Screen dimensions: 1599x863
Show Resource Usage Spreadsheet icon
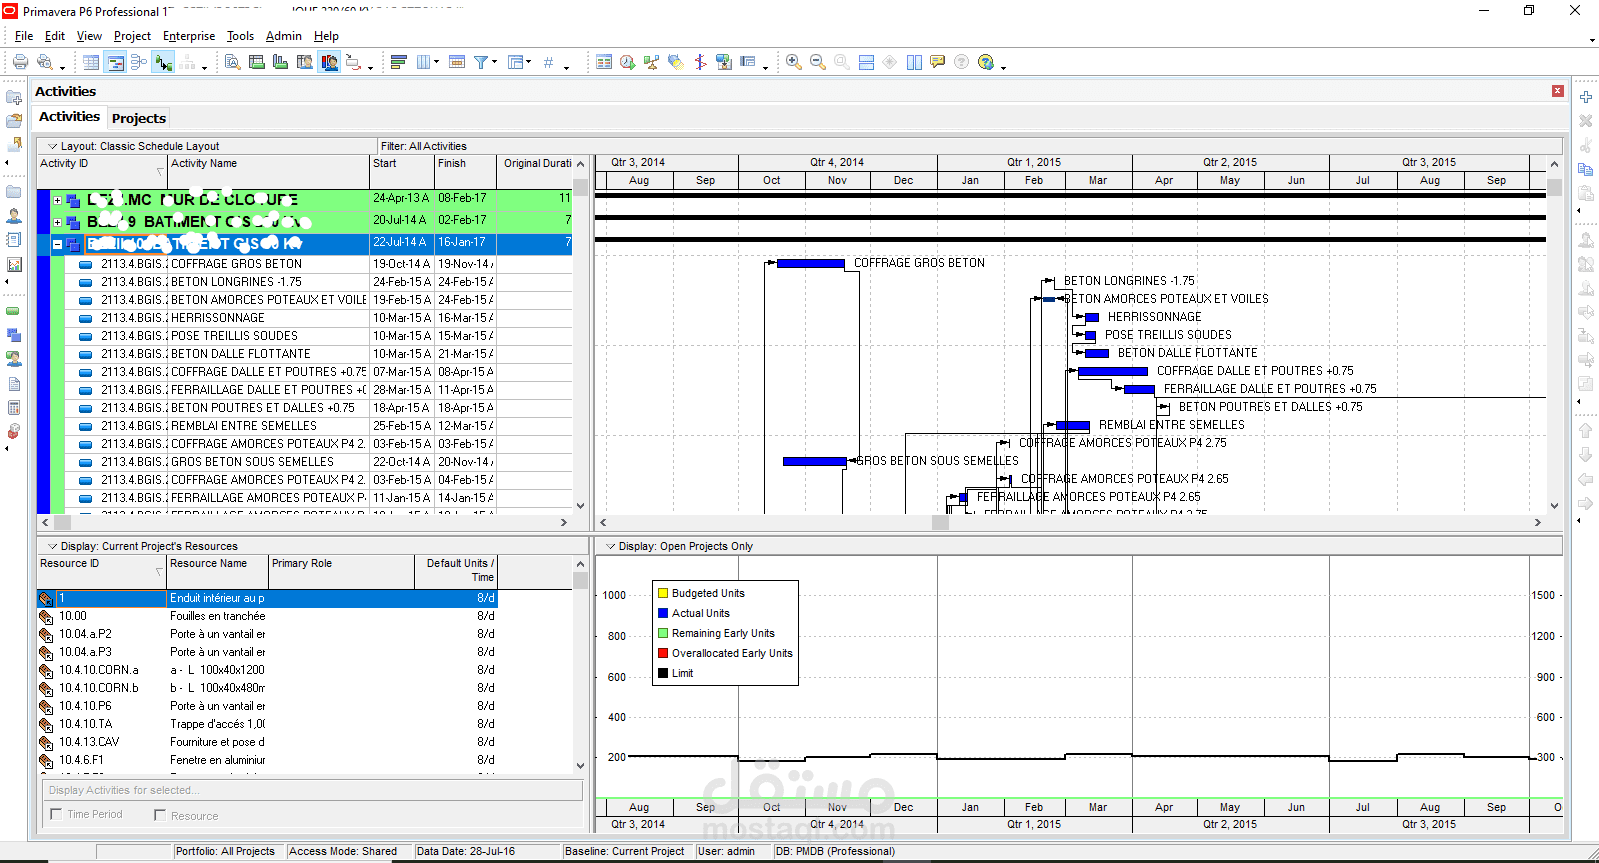tap(305, 62)
